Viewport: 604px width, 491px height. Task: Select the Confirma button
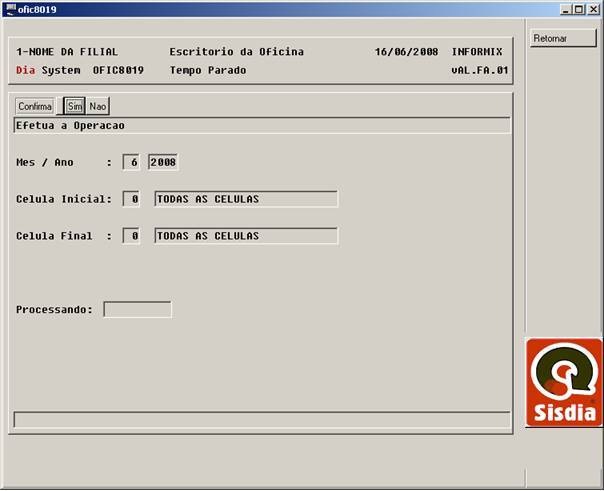(35, 106)
